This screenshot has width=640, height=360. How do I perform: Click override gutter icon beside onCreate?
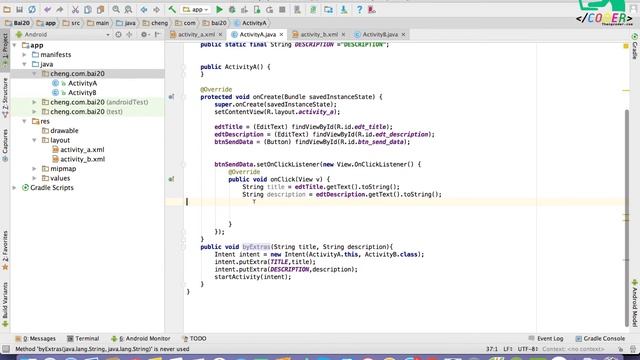tap(171, 97)
